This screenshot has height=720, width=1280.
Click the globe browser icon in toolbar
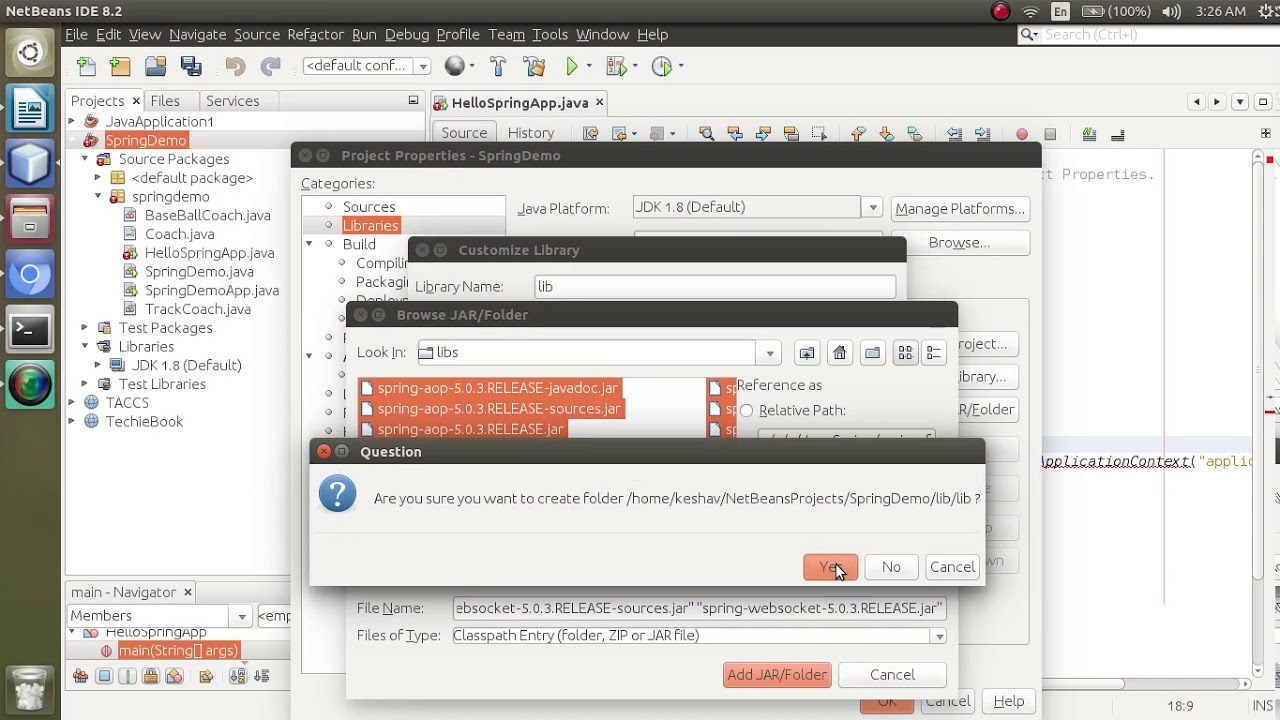[455, 66]
